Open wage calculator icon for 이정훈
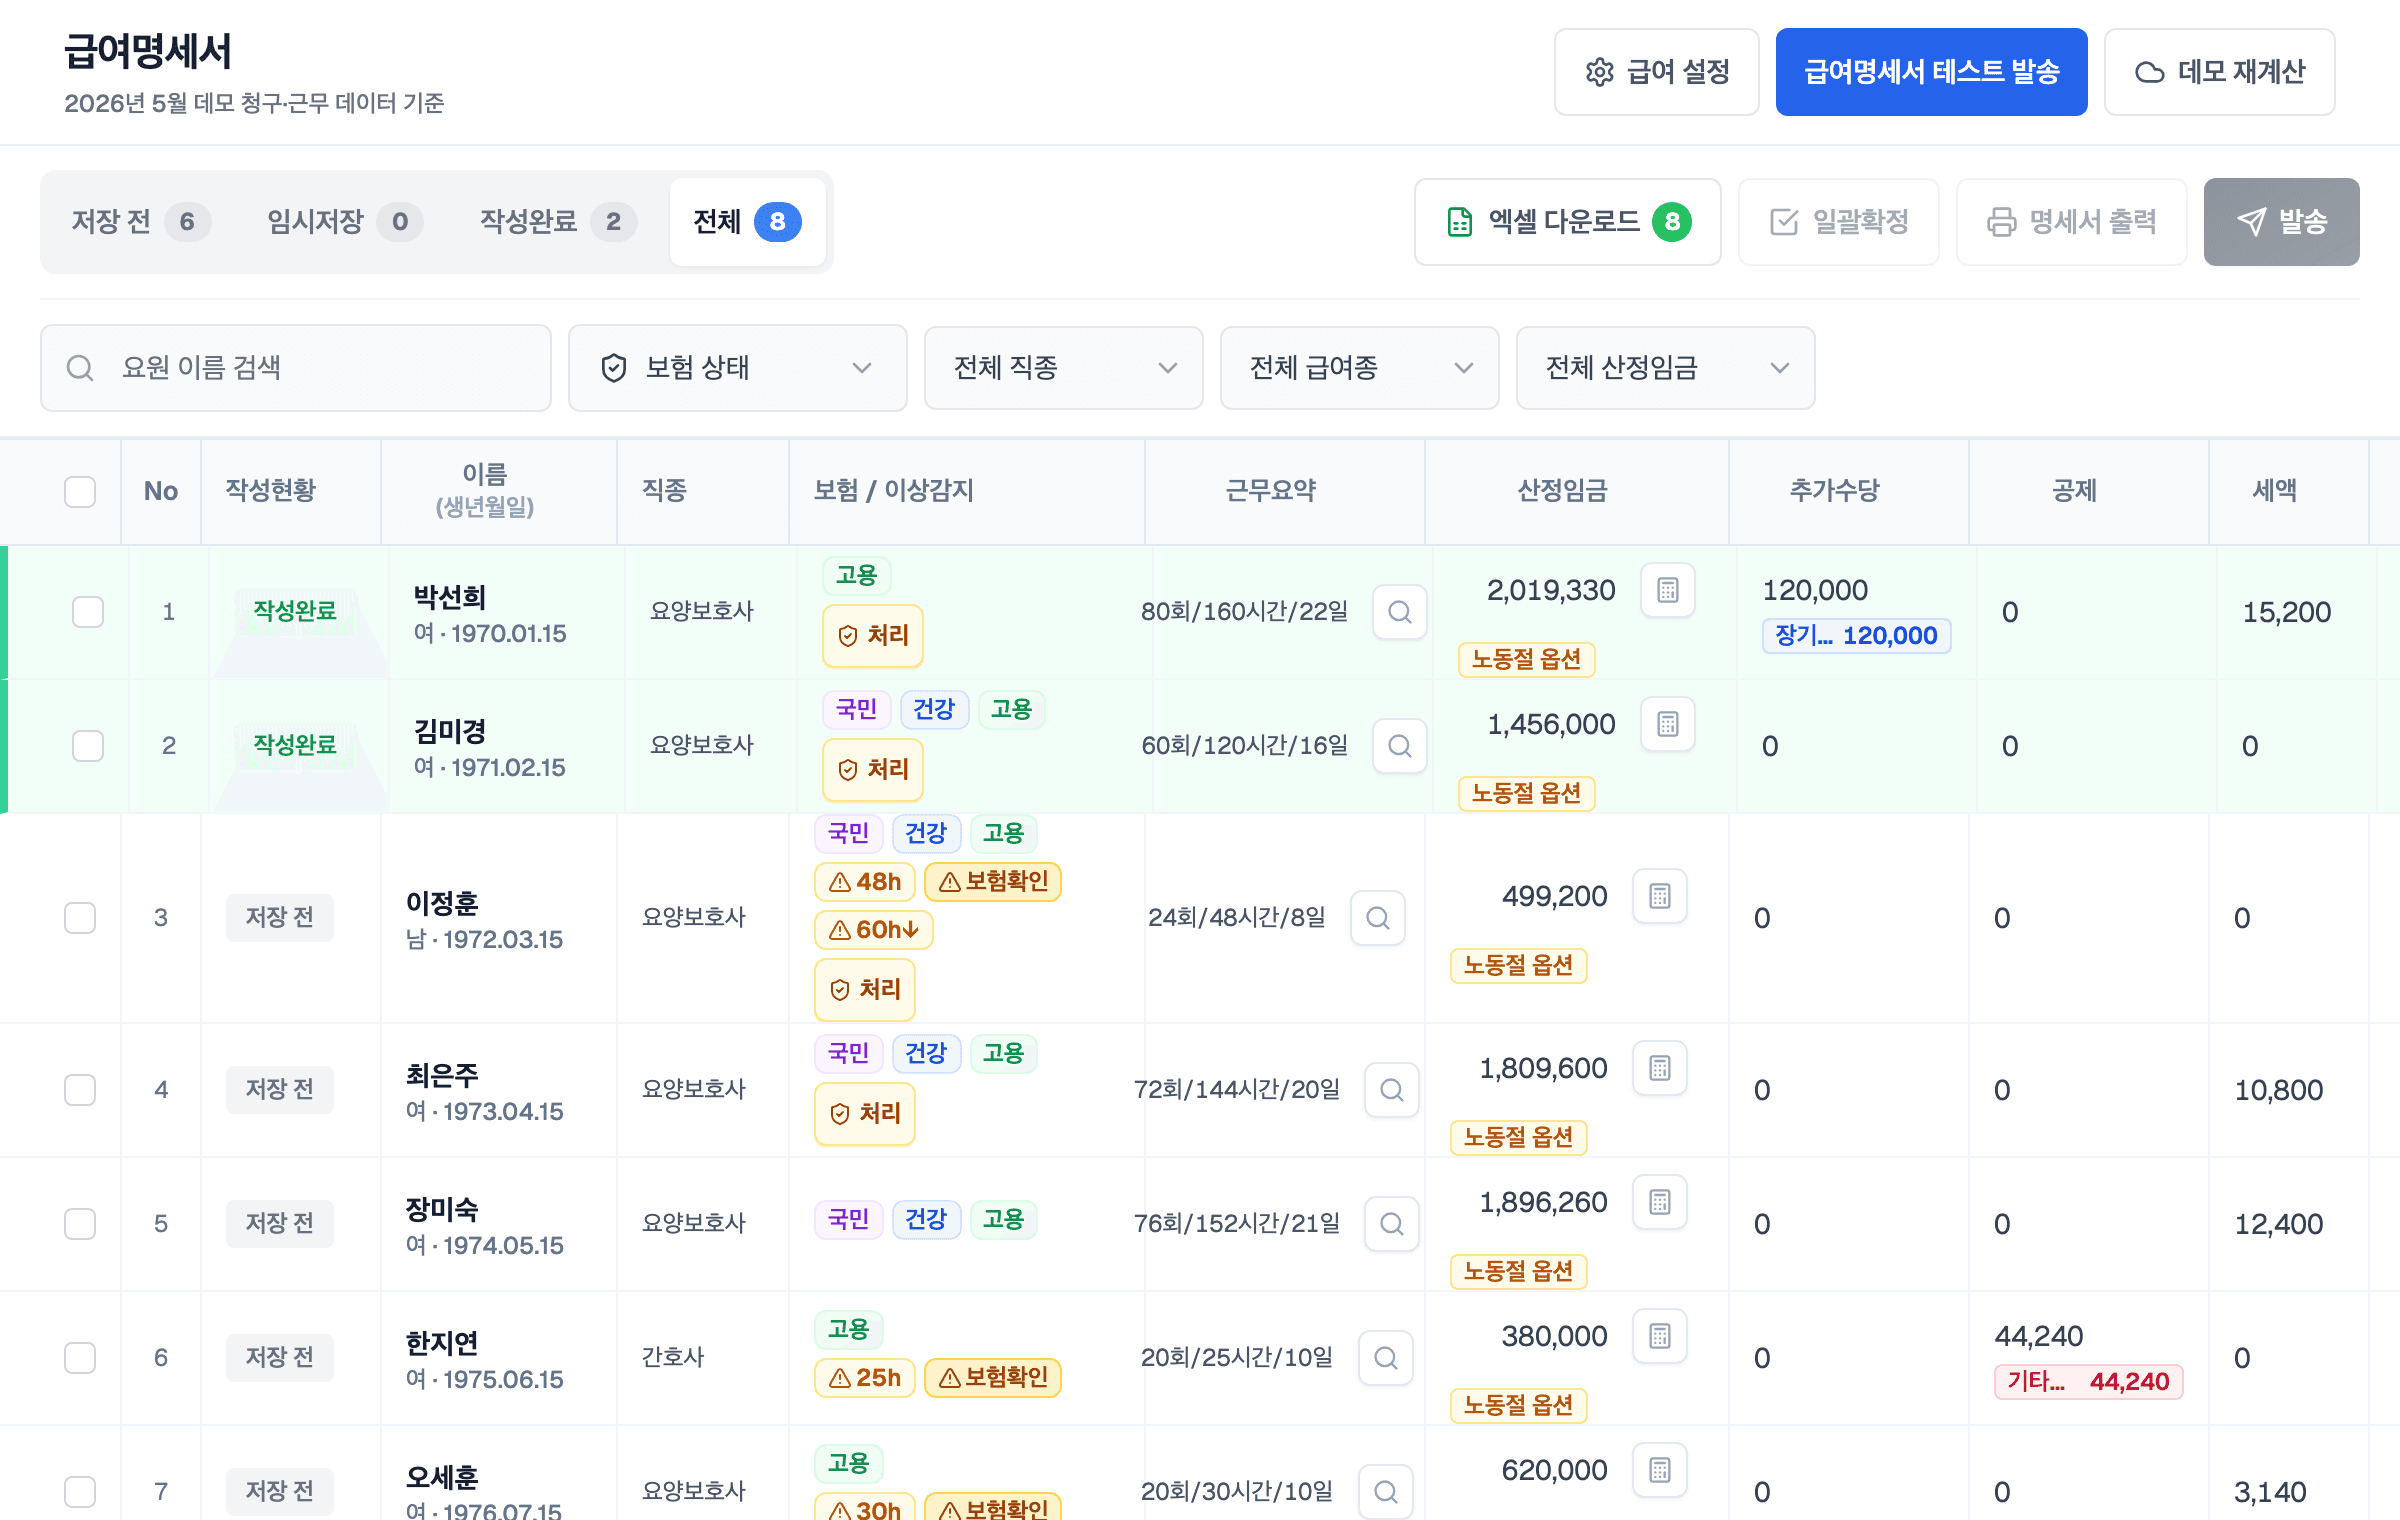This screenshot has width=2400, height=1520. [1659, 896]
